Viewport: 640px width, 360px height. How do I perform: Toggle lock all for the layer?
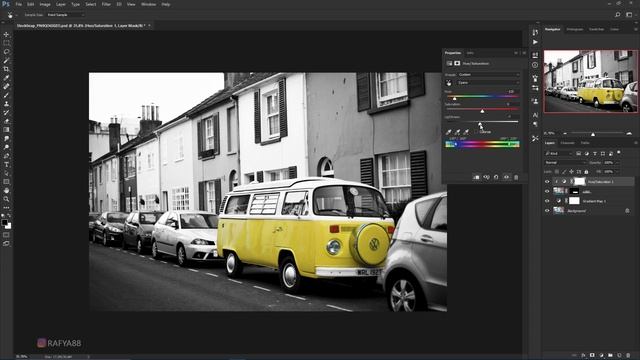[x=587, y=172]
